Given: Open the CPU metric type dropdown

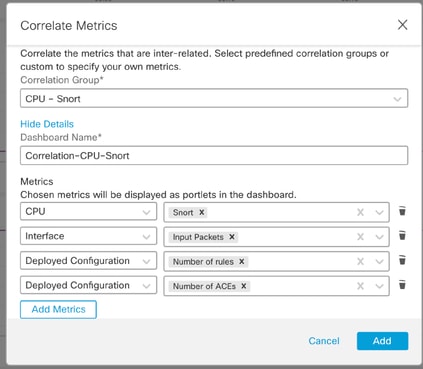Looking at the screenshot, I should 88,211.
